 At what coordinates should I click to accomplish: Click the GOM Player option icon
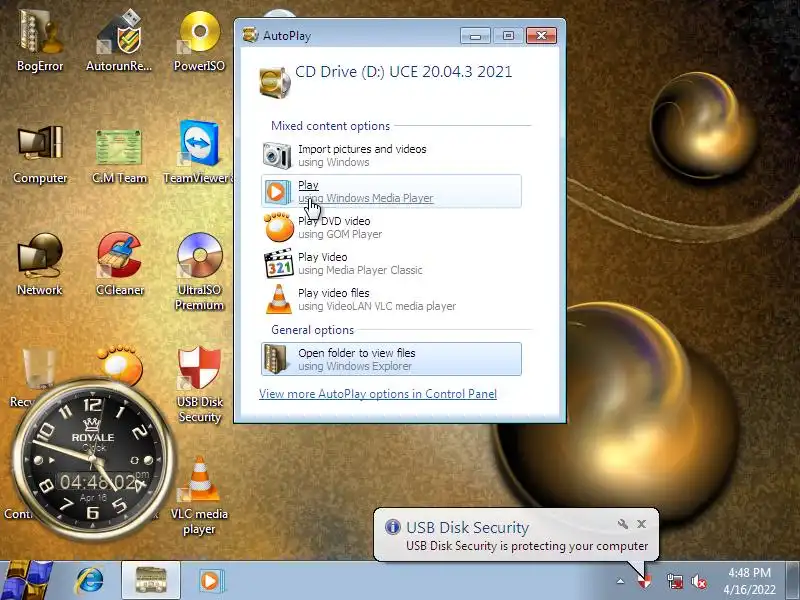click(x=279, y=227)
